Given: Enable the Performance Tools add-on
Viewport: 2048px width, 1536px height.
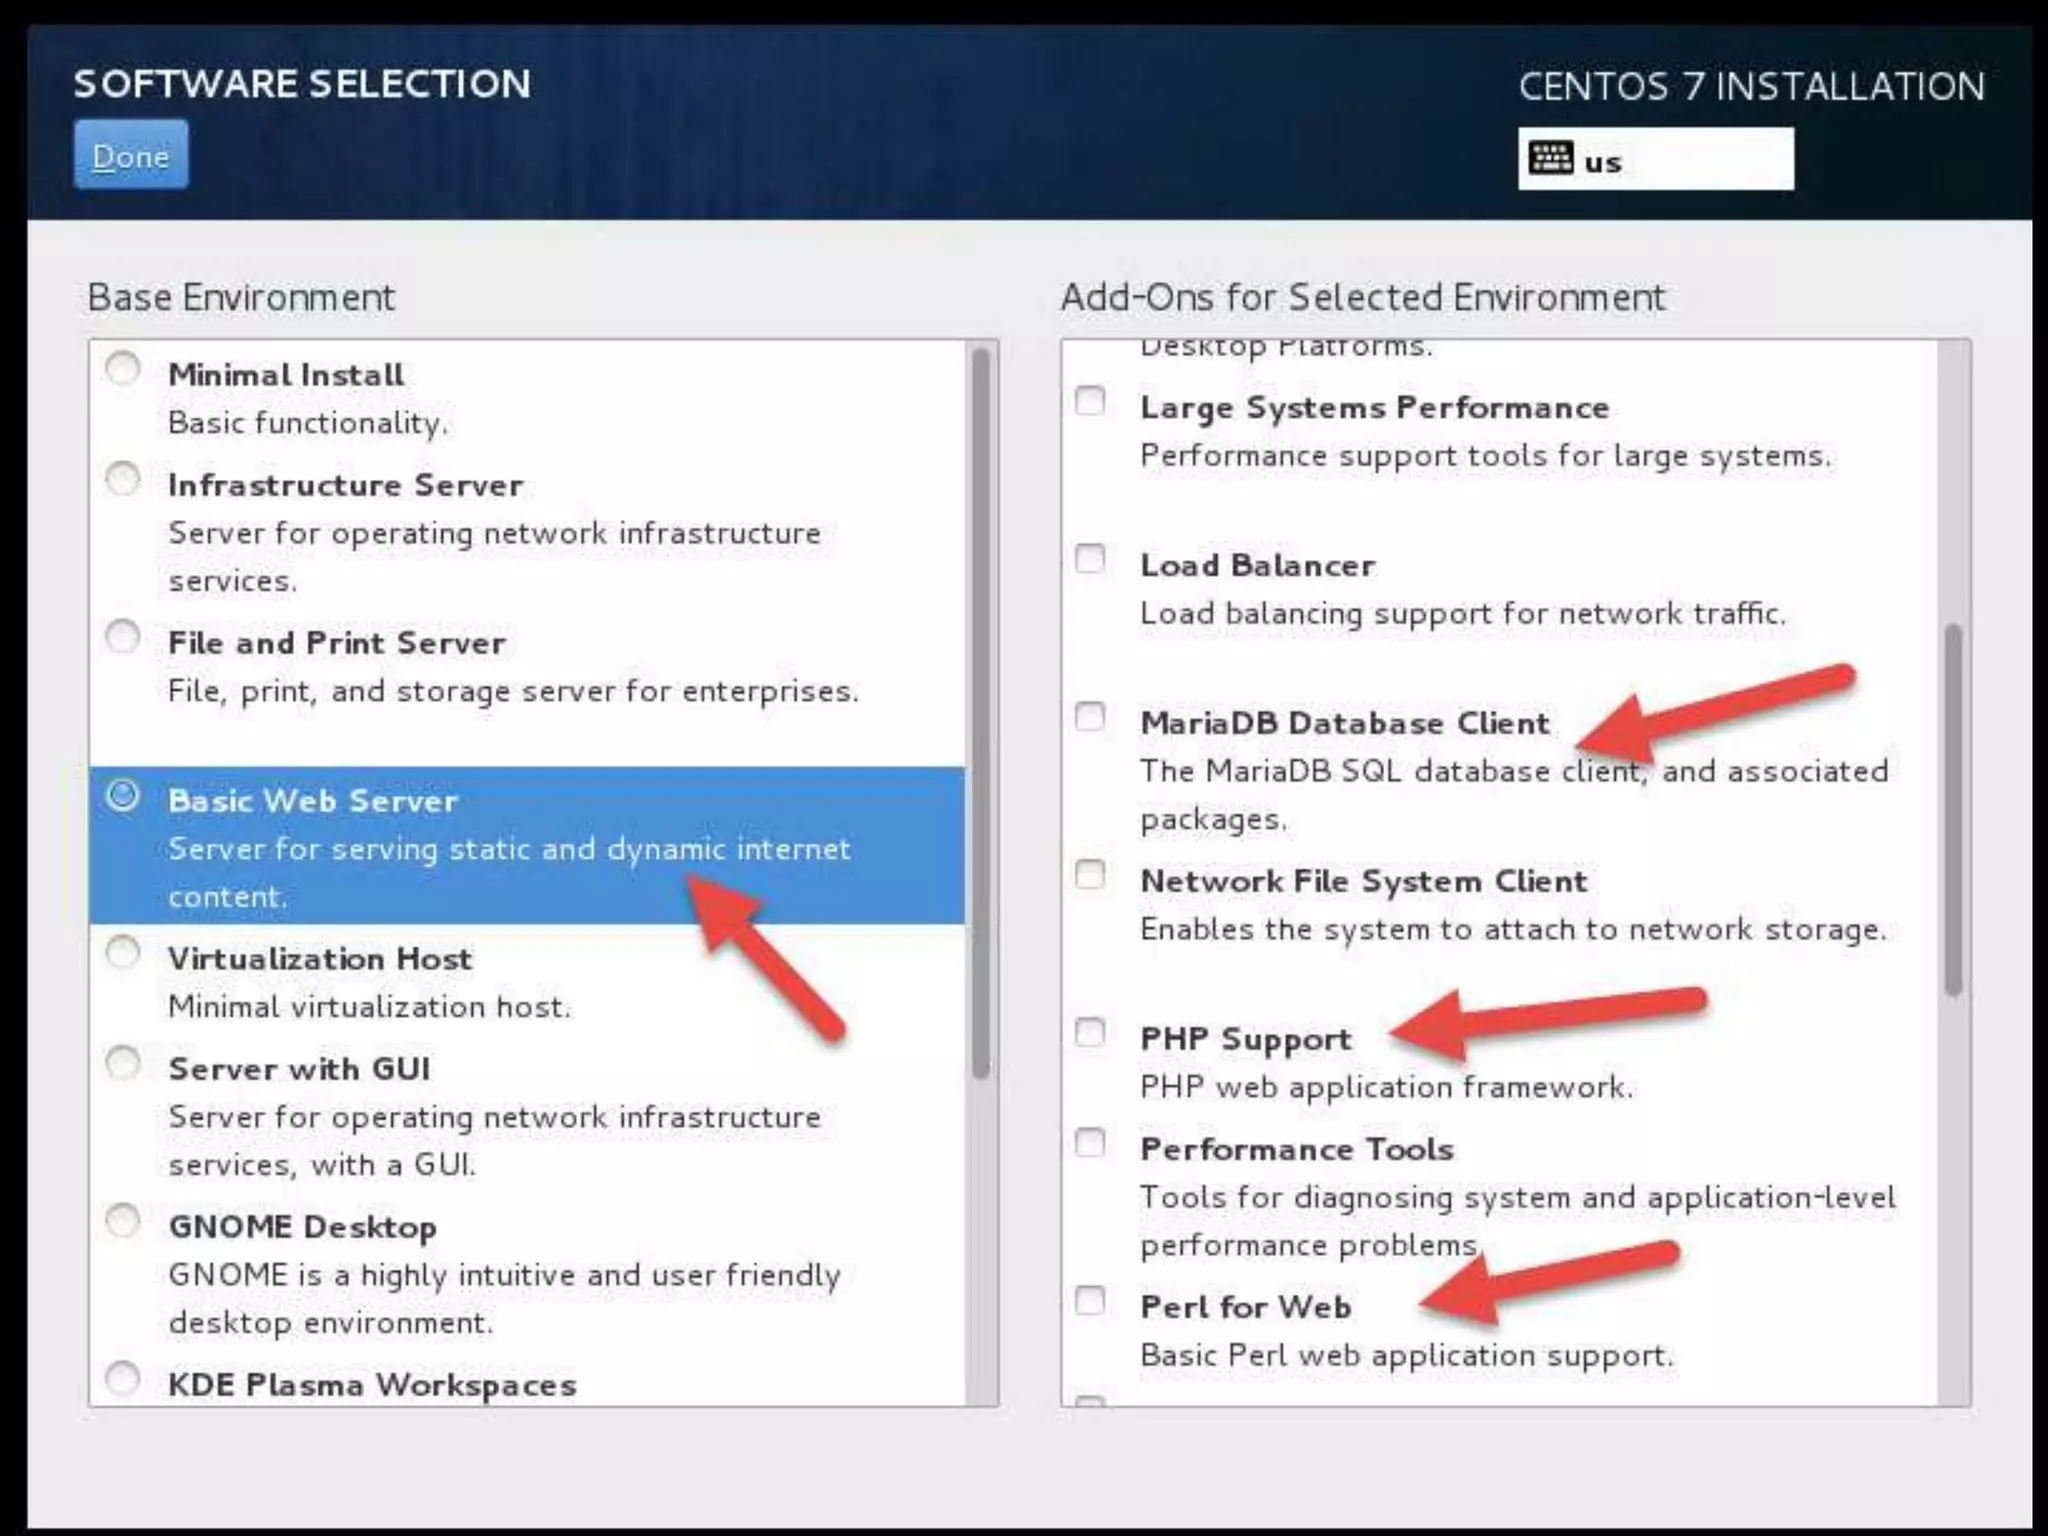Looking at the screenshot, I should [1090, 1143].
